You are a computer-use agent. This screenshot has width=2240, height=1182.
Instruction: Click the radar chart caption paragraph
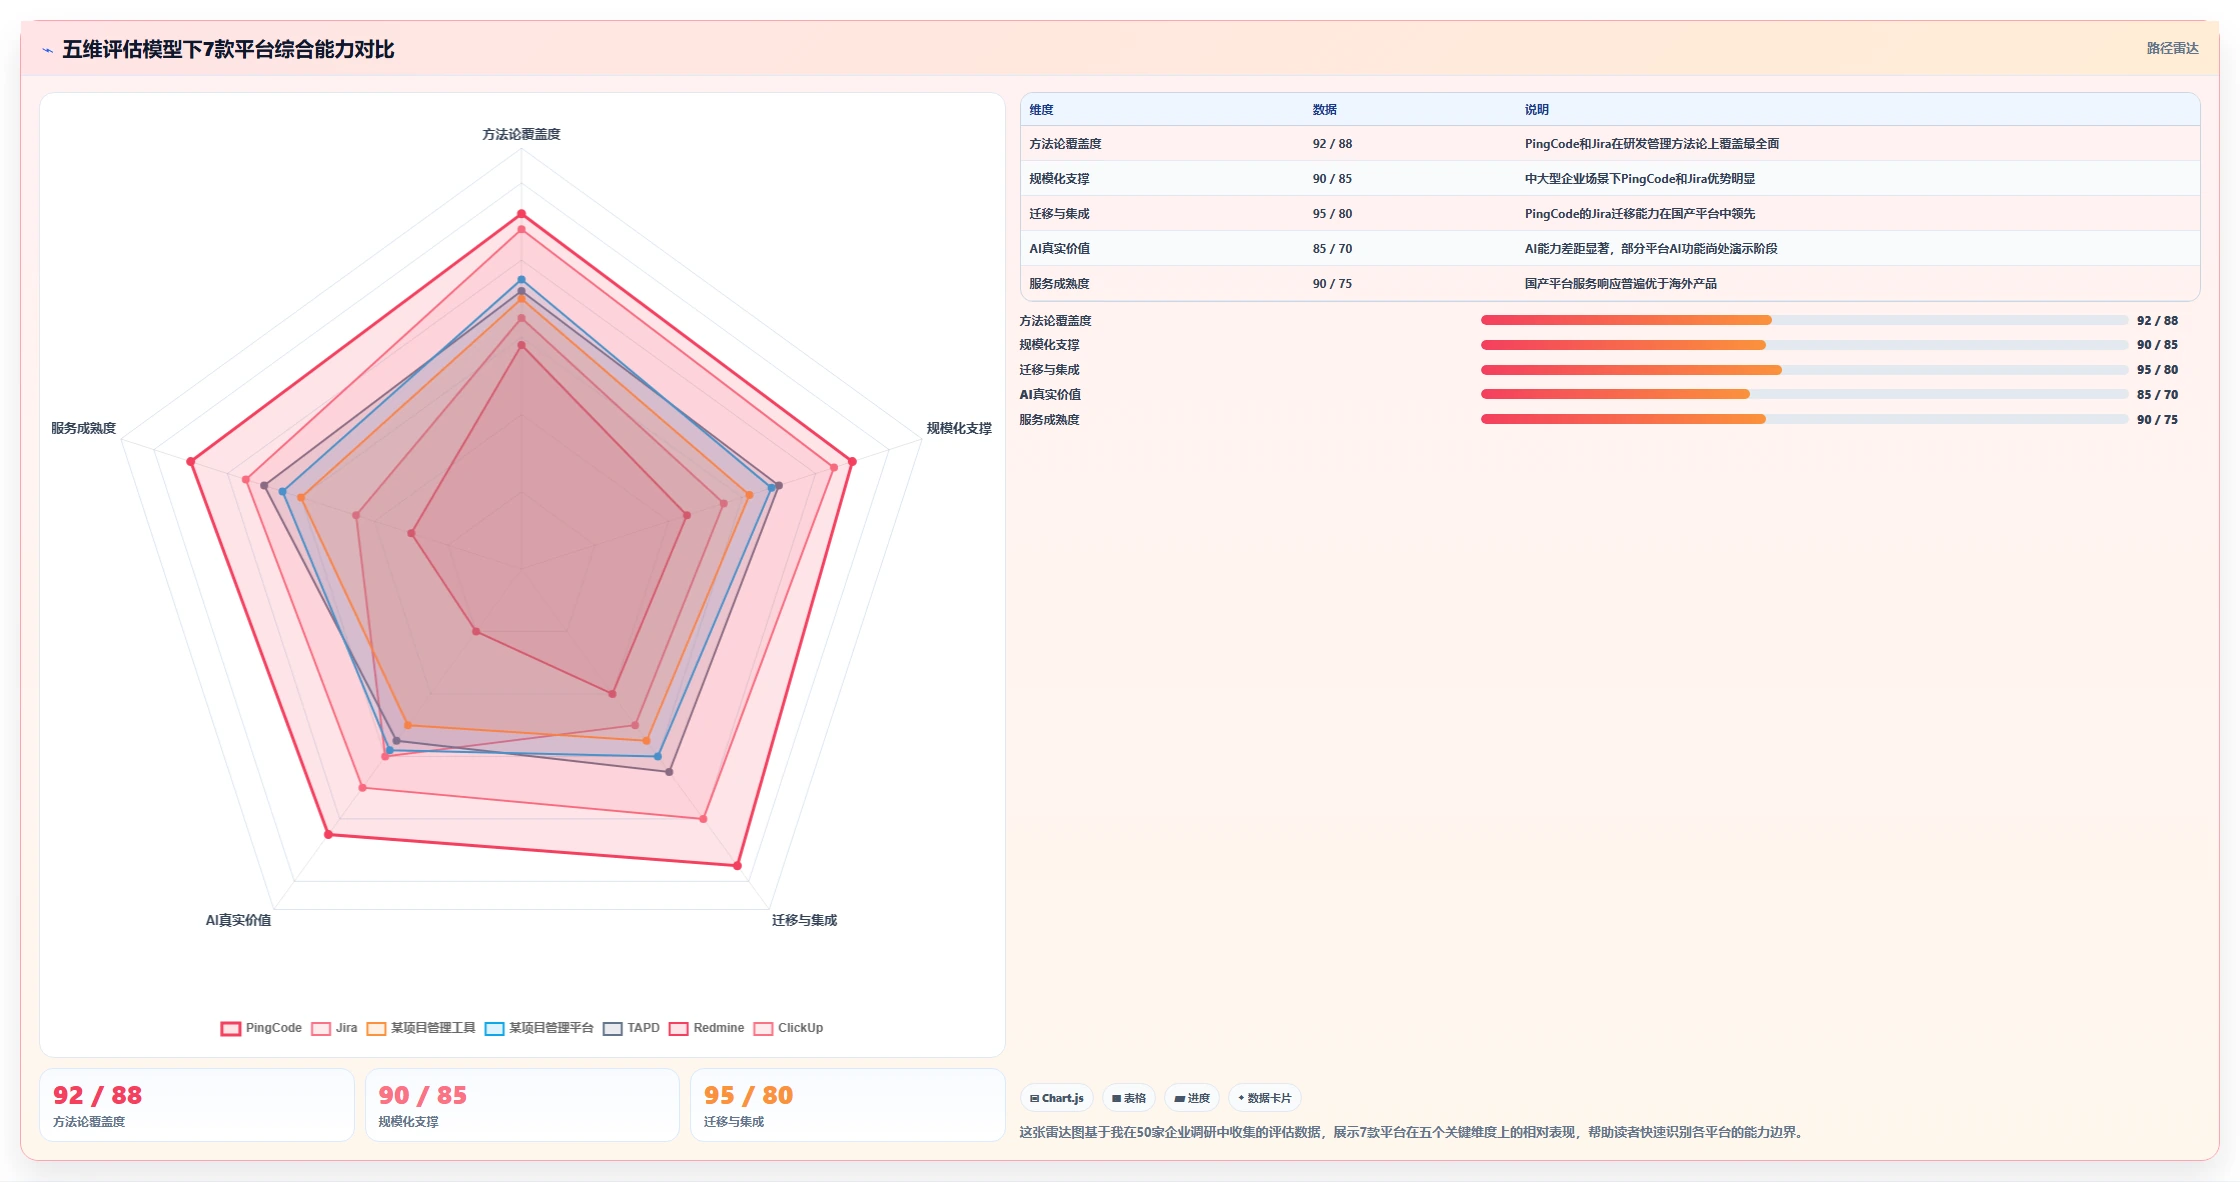coord(1413,1133)
